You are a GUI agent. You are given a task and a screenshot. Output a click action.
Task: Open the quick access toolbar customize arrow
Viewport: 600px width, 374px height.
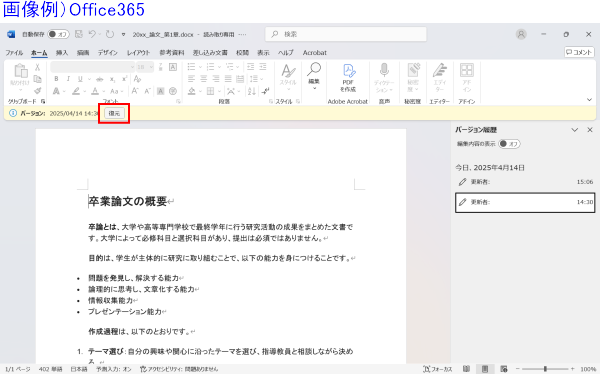tap(123, 34)
